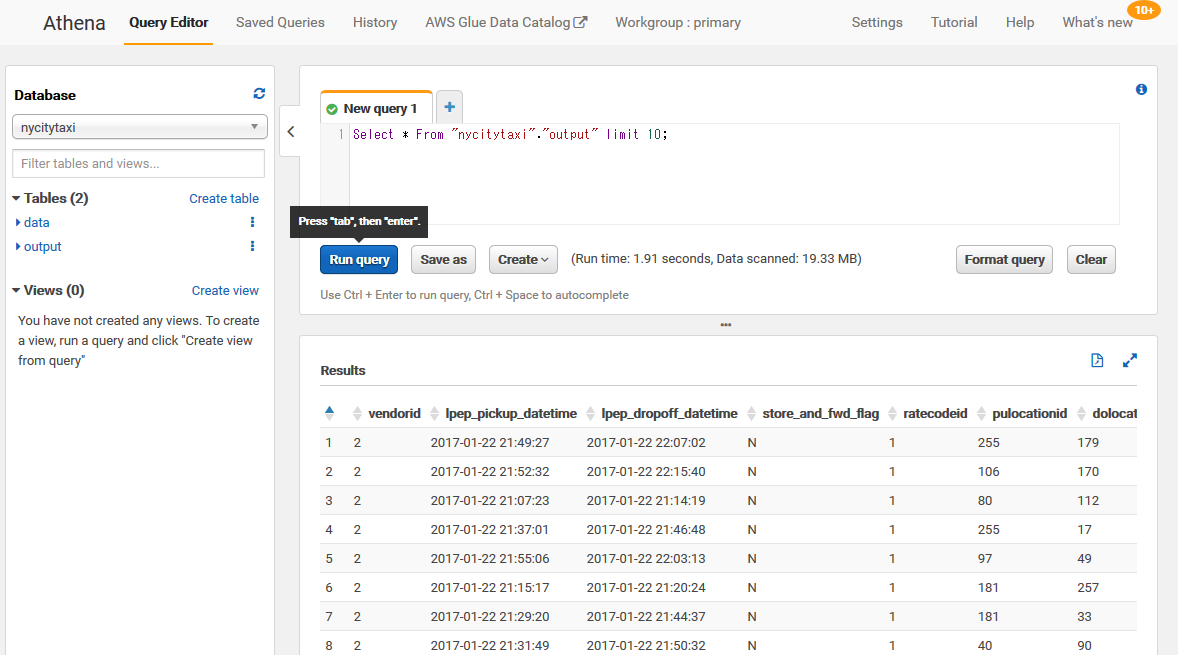Collapse the left database panel arrow
The image size is (1179, 655).
291,132
